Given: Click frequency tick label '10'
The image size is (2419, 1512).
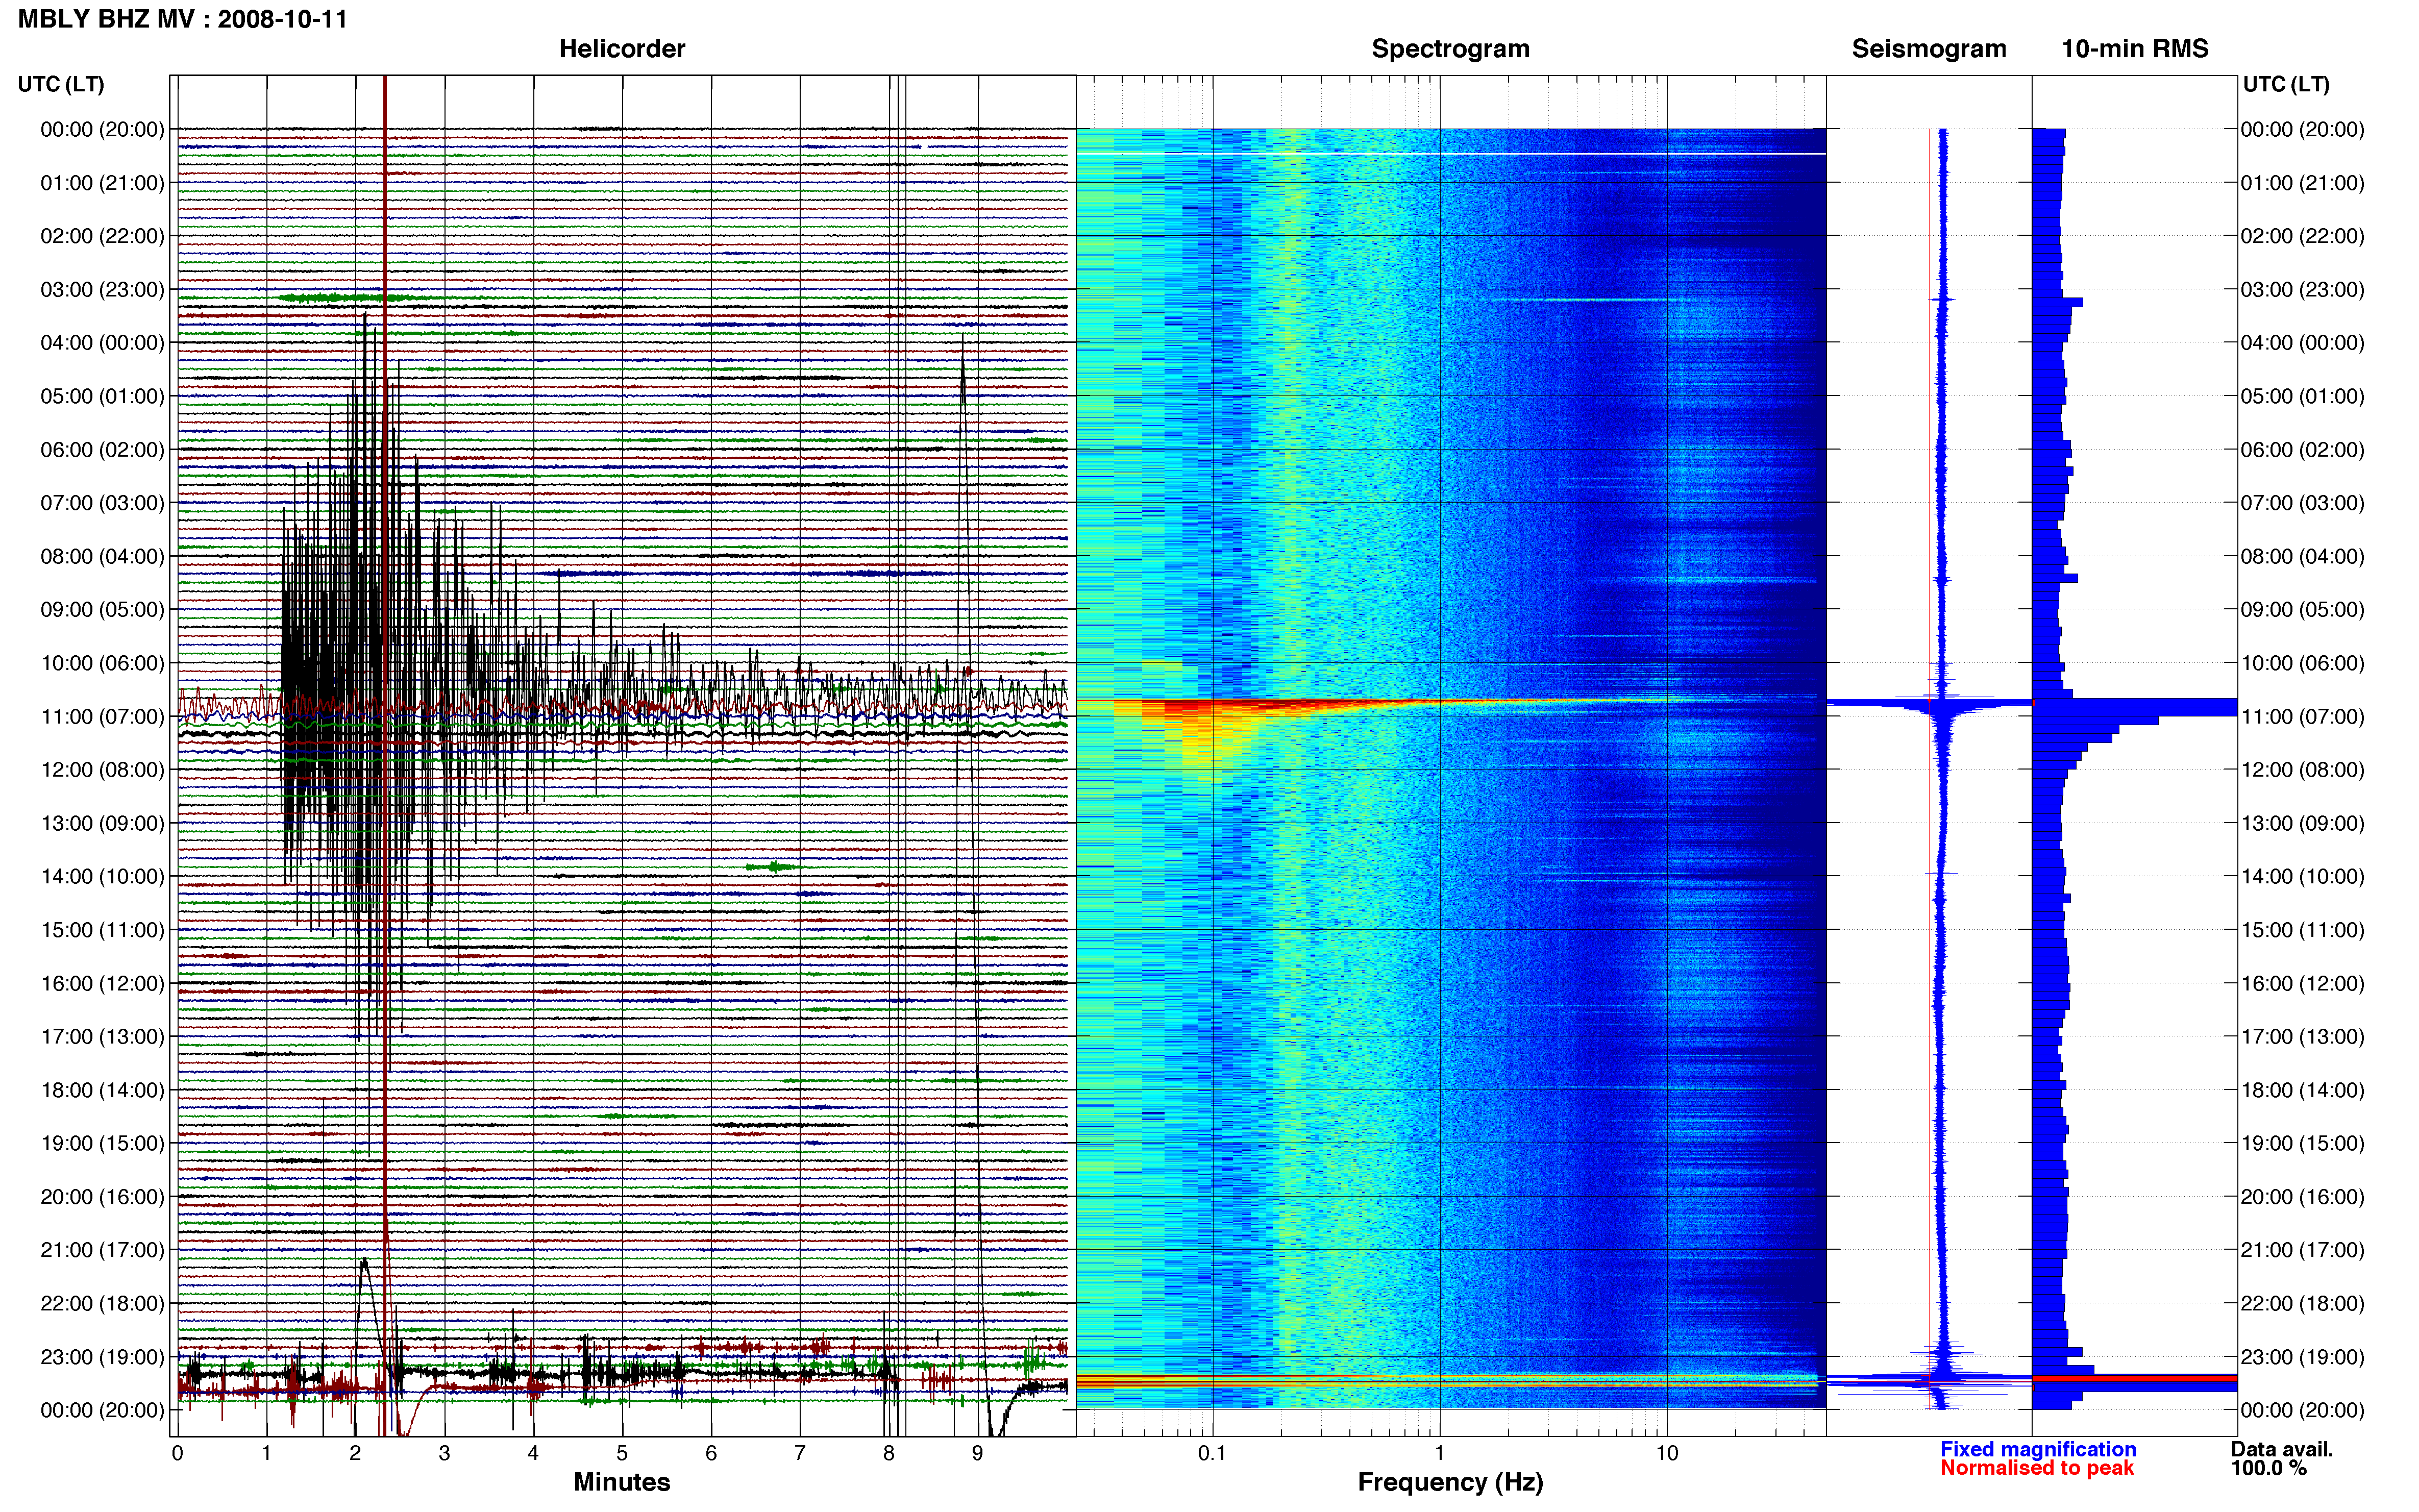Looking at the screenshot, I should pyautogui.click(x=1667, y=1454).
